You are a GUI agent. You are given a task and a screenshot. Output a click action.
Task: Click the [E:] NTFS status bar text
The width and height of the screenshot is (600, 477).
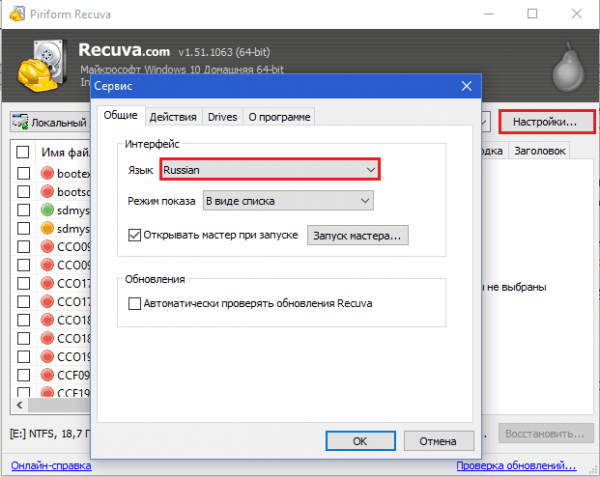coord(51,433)
